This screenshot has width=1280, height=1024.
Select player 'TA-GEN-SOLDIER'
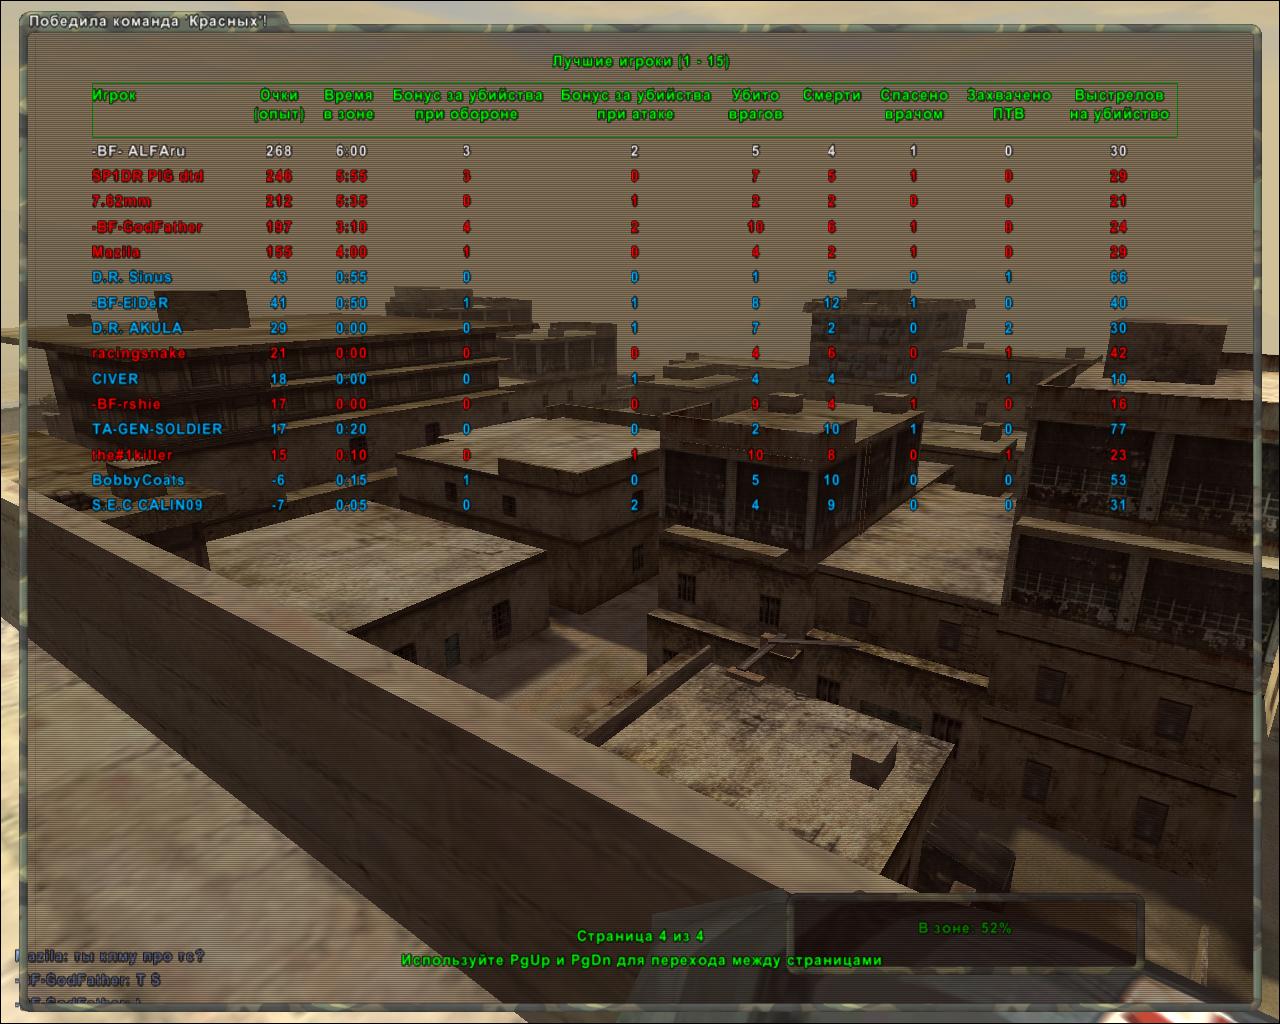pos(157,429)
